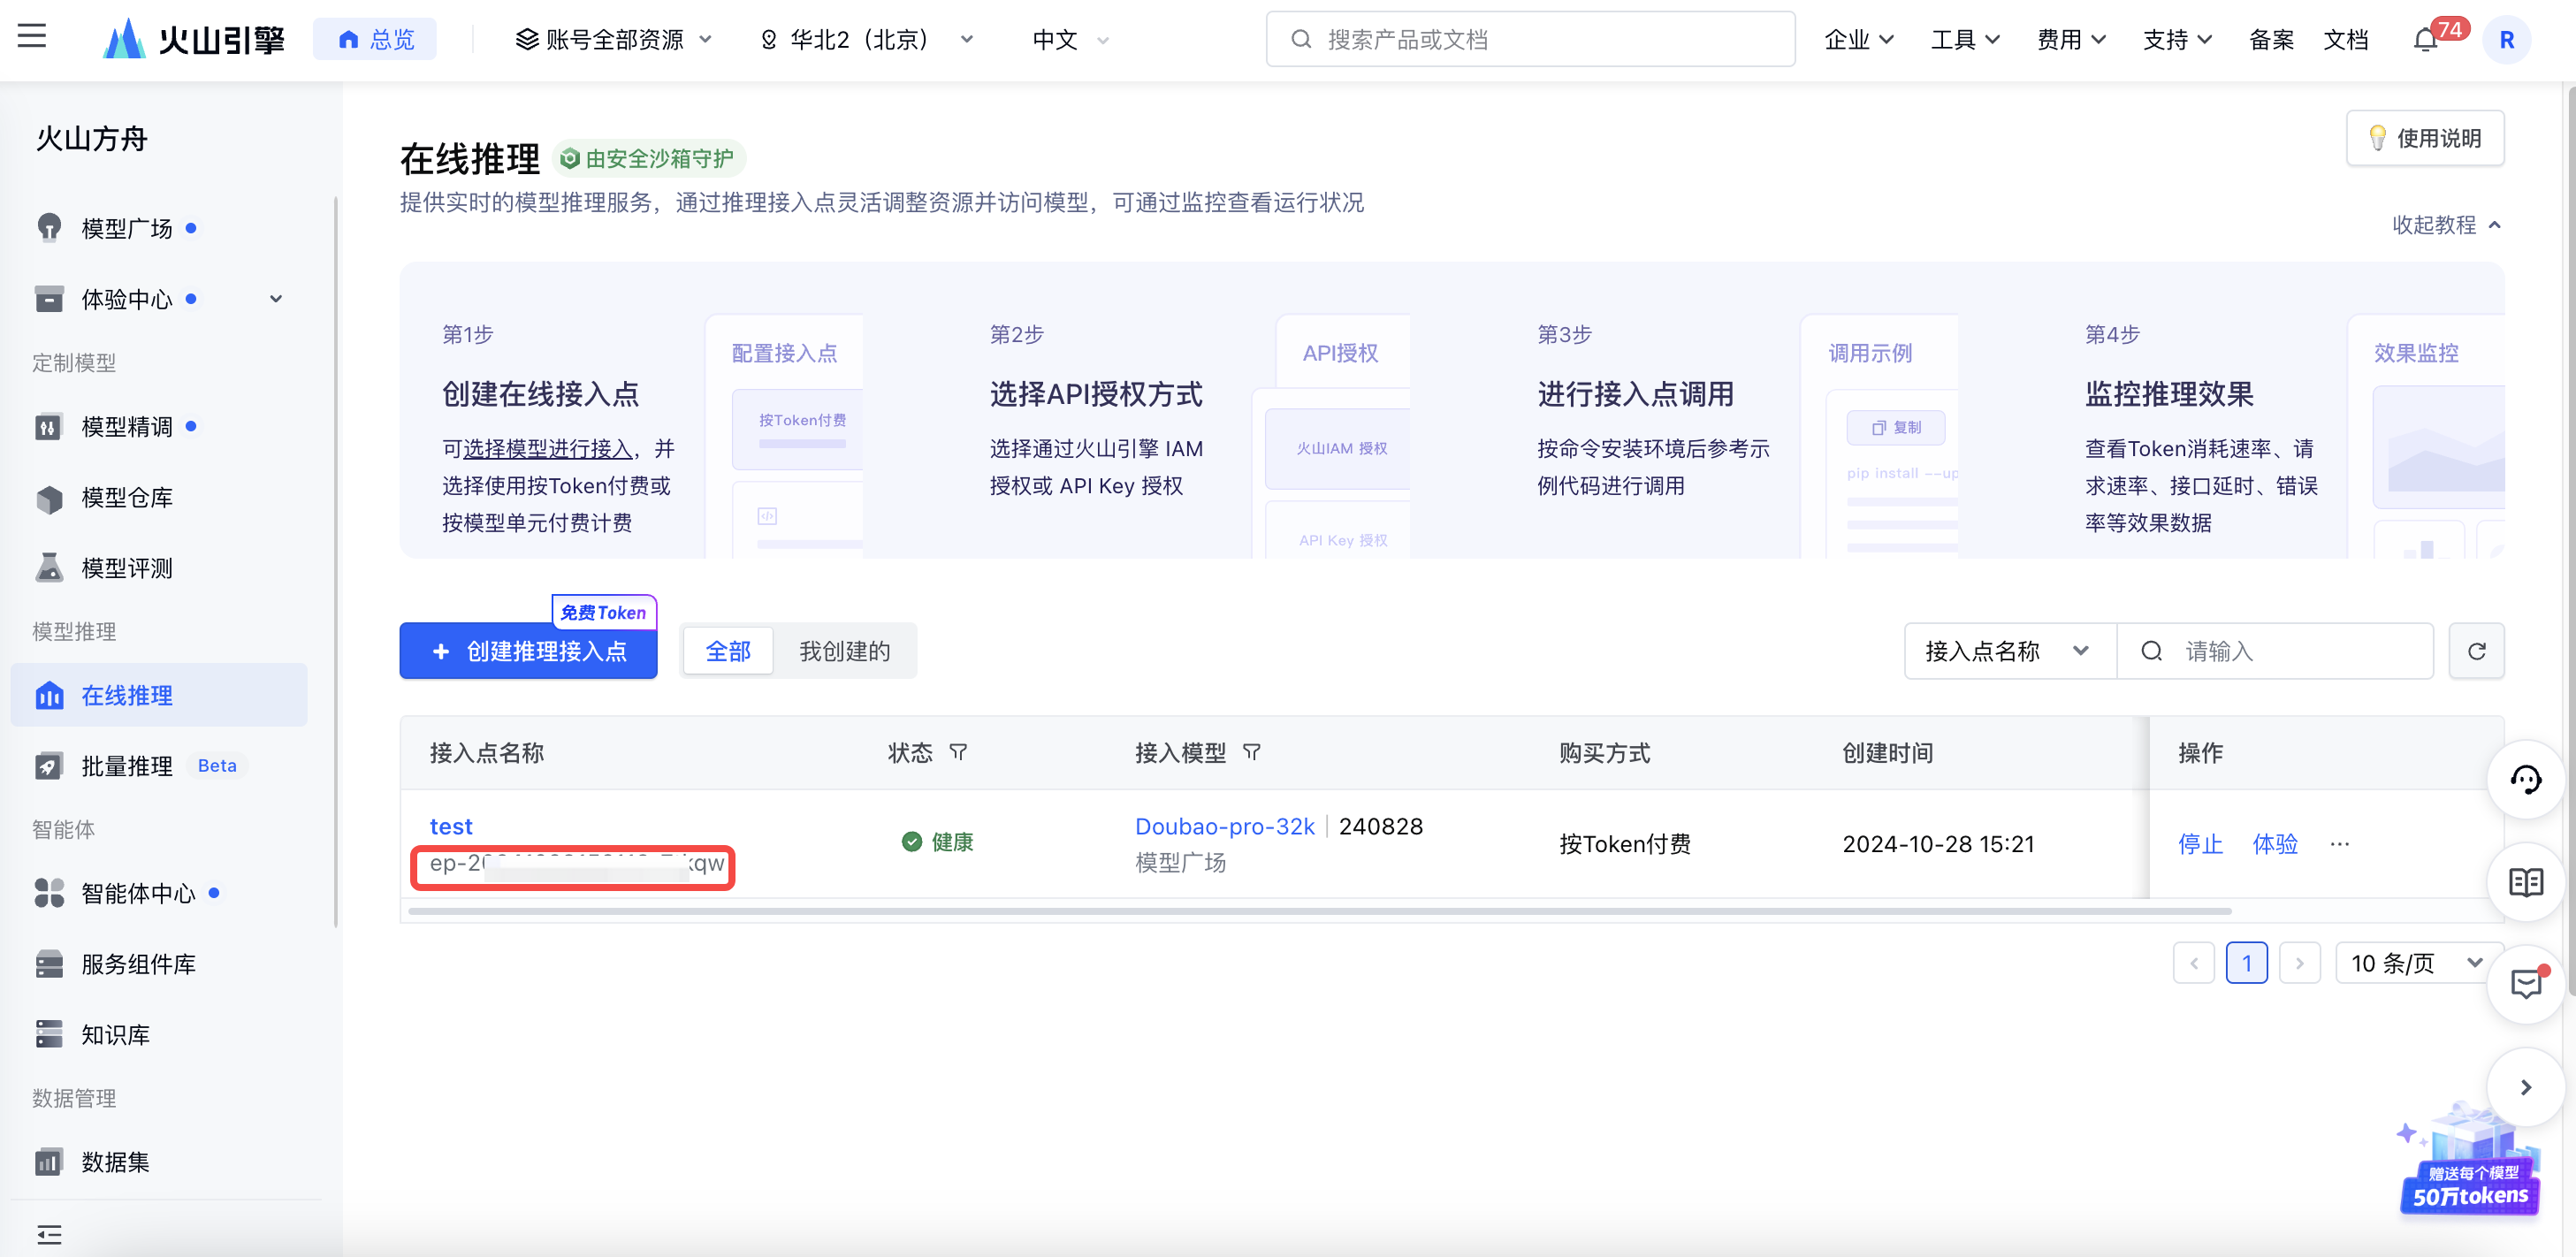Select the 全部 filter tab

pyautogui.click(x=728, y=652)
